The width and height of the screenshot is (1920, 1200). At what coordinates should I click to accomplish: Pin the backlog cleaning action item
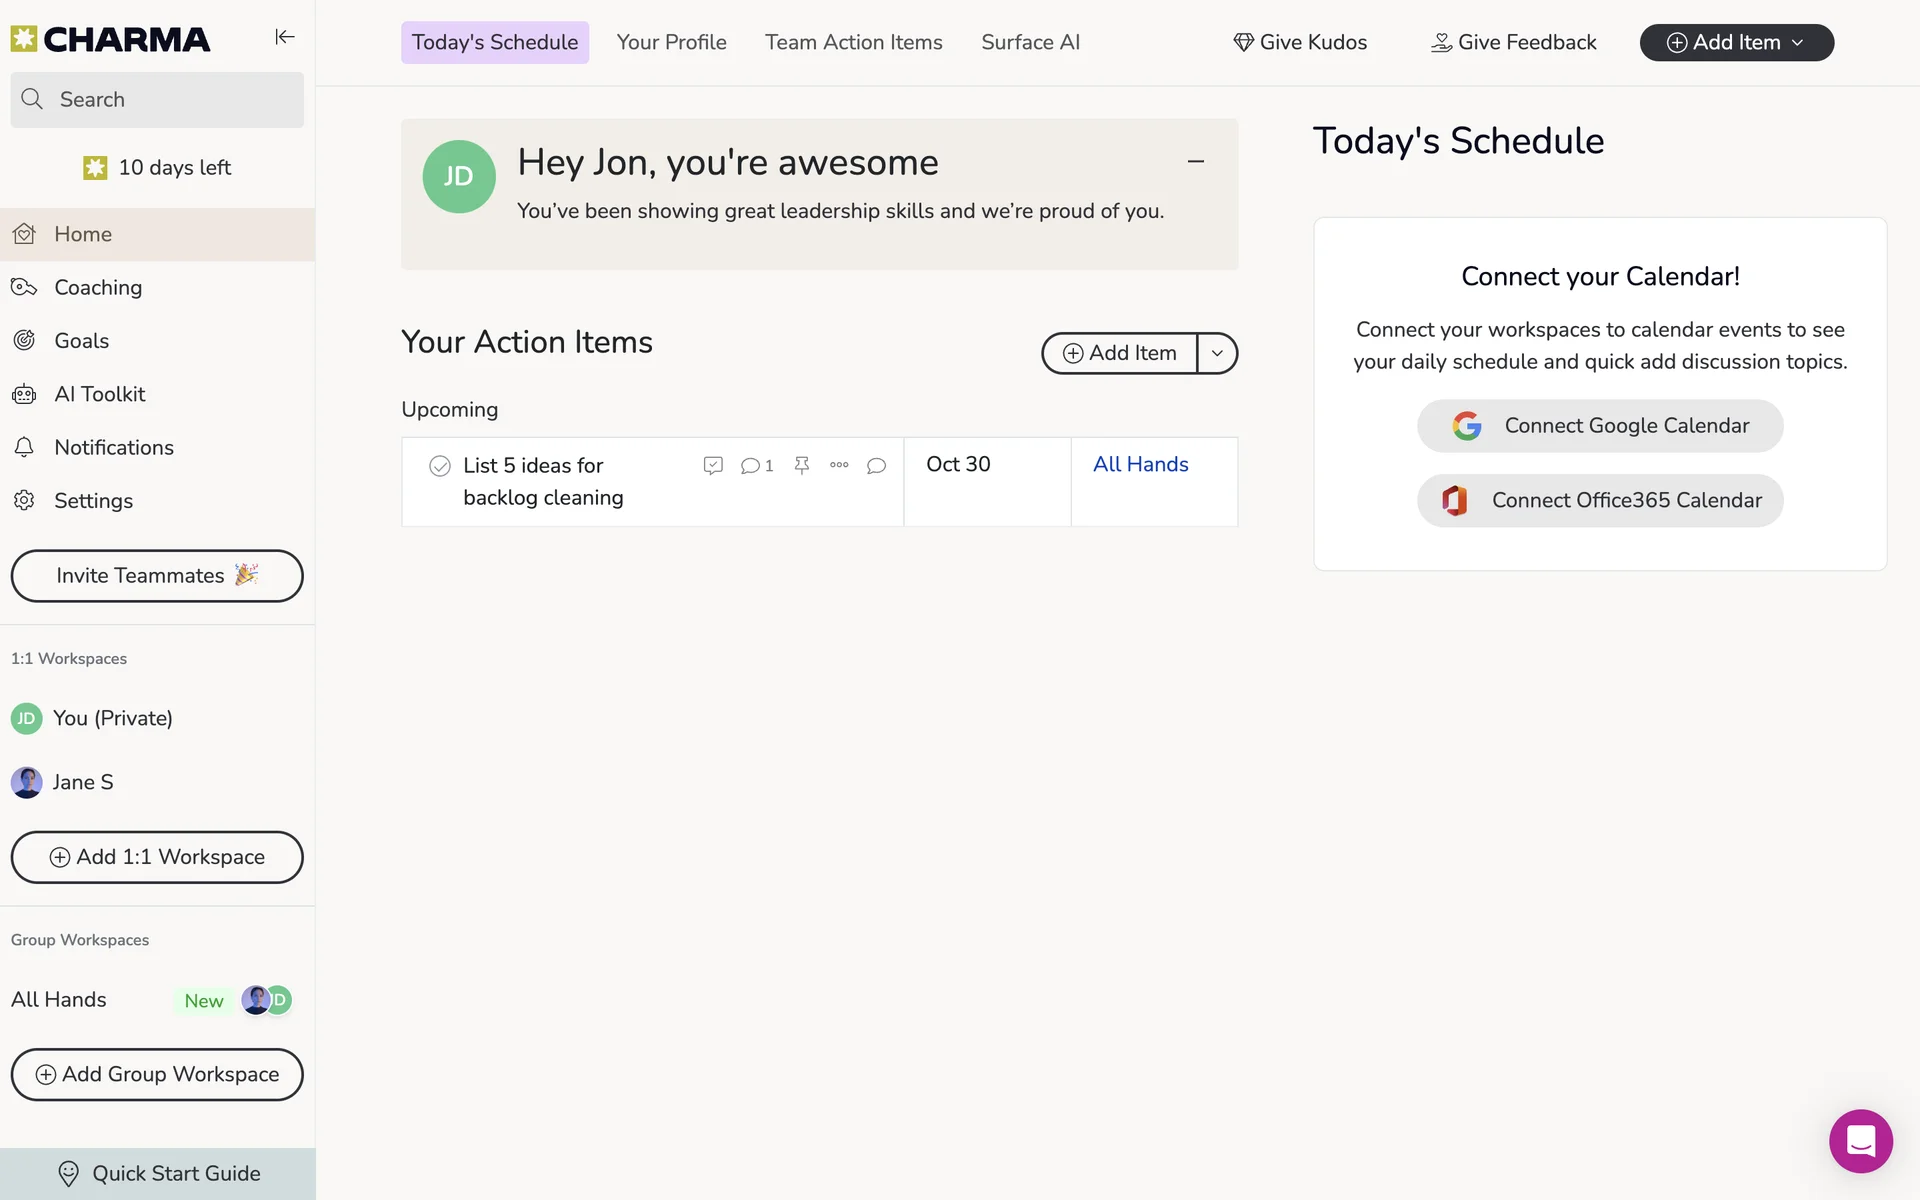[x=801, y=465]
